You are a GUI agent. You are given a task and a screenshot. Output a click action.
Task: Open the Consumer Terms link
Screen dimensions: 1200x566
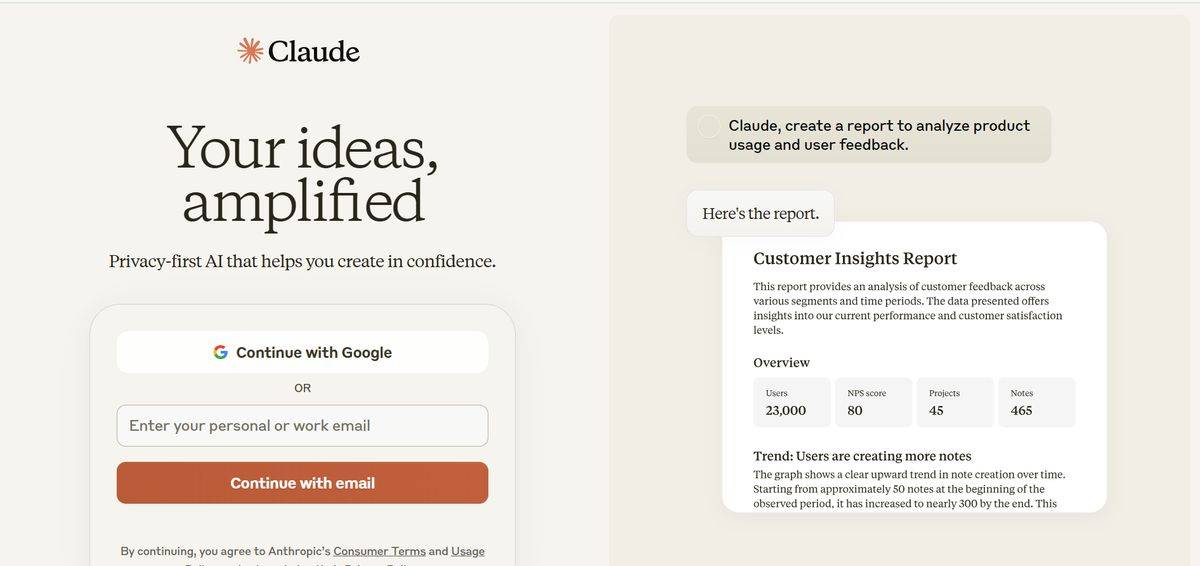[x=379, y=551]
